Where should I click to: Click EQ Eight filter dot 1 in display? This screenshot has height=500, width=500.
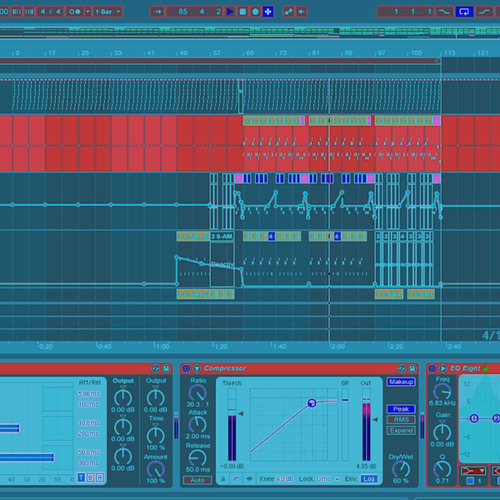point(474,418)
